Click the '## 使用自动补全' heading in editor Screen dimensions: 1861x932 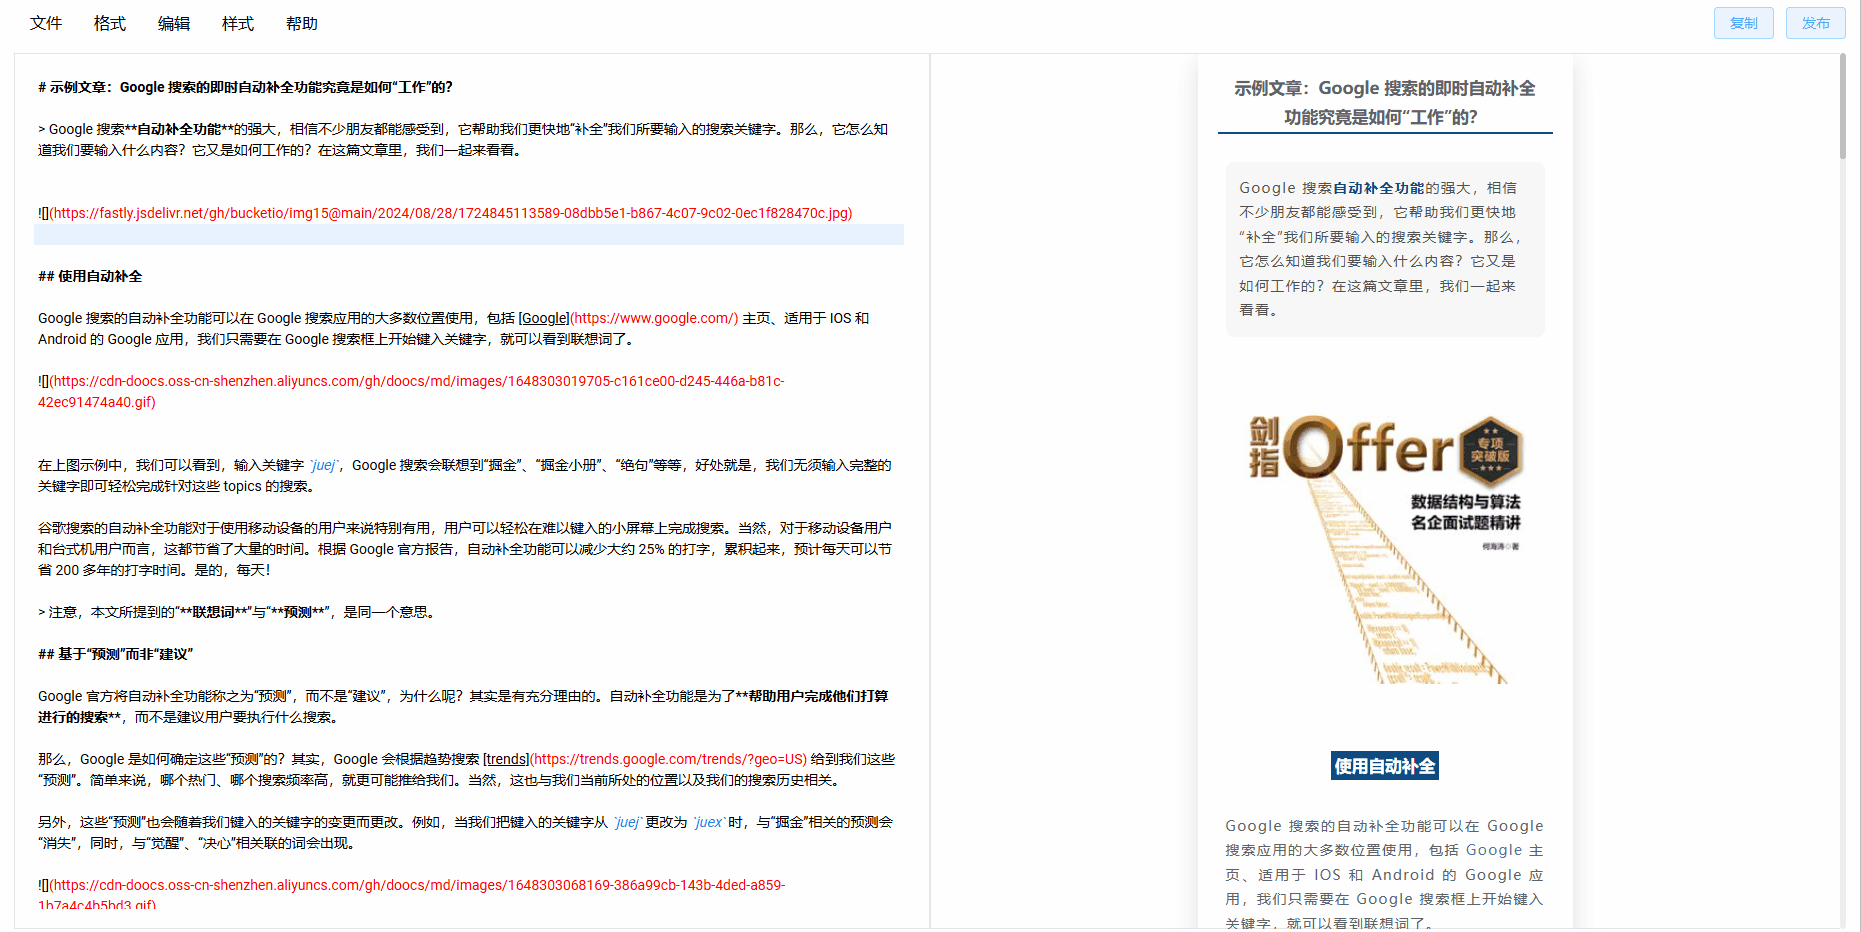(x=90, y=276)
